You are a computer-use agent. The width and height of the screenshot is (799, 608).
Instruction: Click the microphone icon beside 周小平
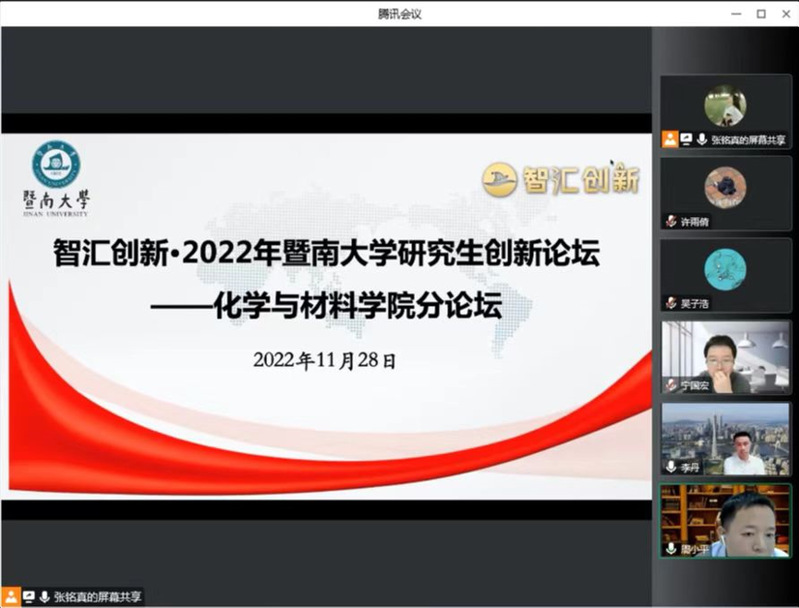(671, 548)
